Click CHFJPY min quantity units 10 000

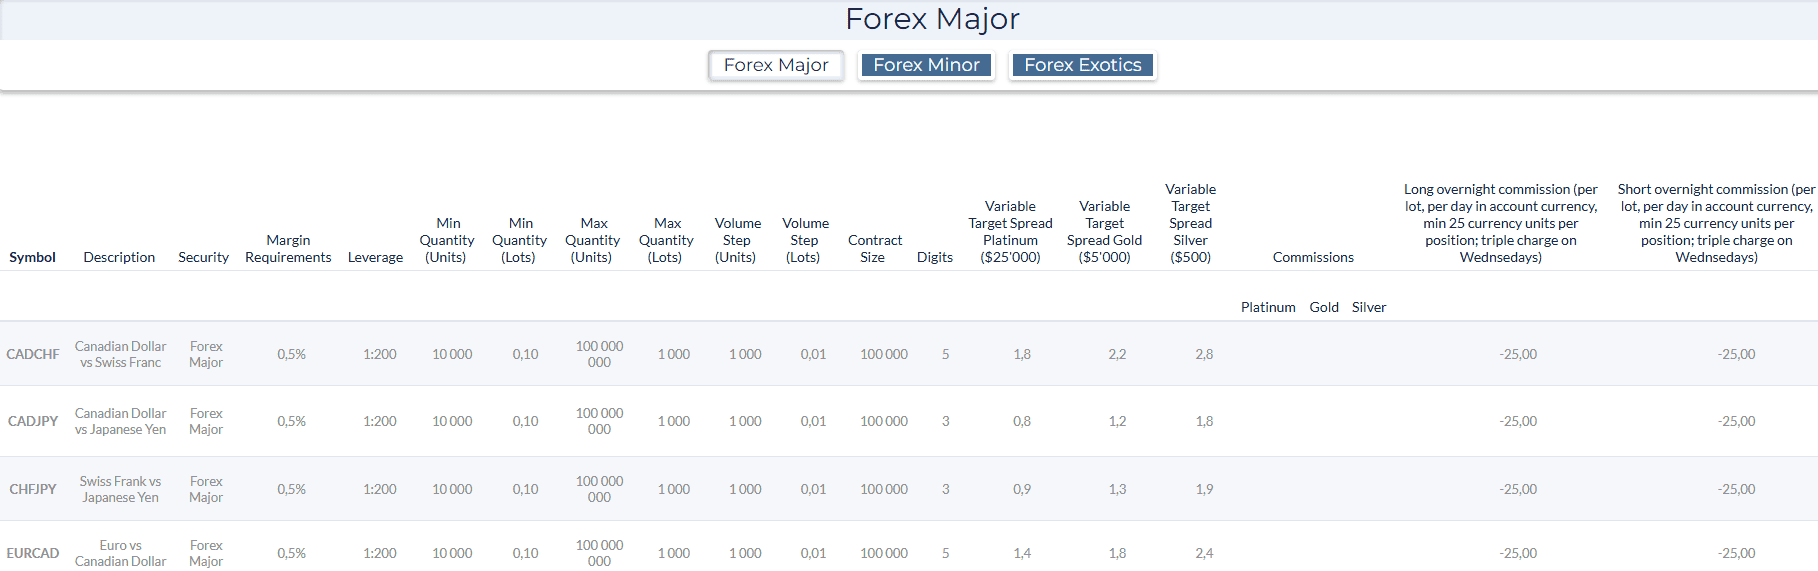[x=452, y=489]
